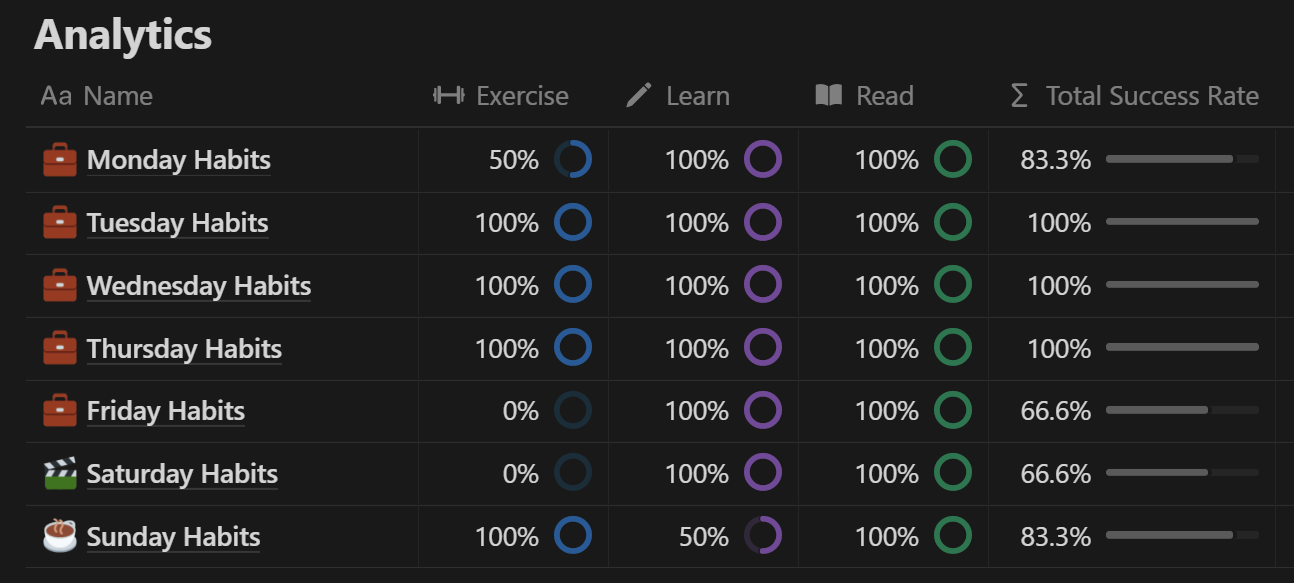Click the Analytics database title
Image resolution: width=1294 pixels, height=583 pixels.
pos(123,35)
